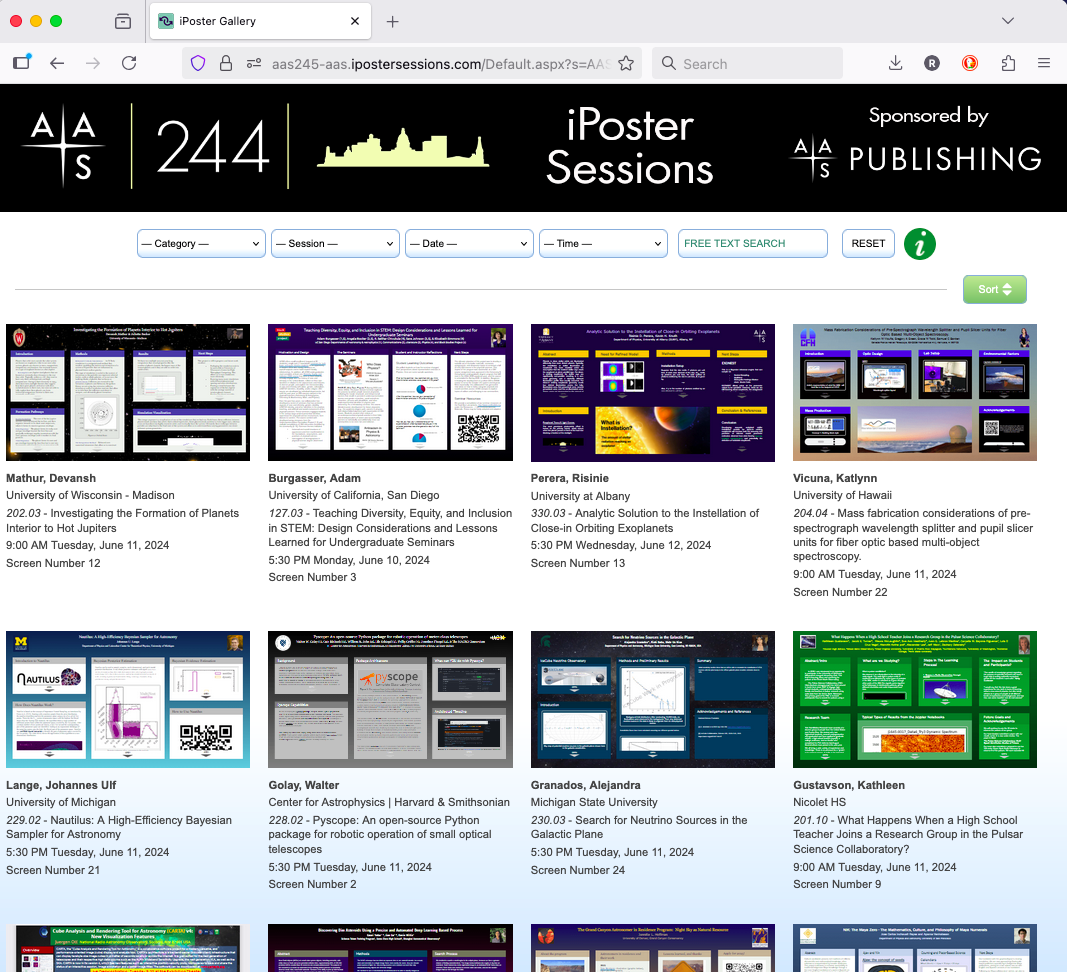Open the Firefox hamburger menu
Image resolution: width=1067 pixels, height=972 pixels.
(x=1043, y=63)
